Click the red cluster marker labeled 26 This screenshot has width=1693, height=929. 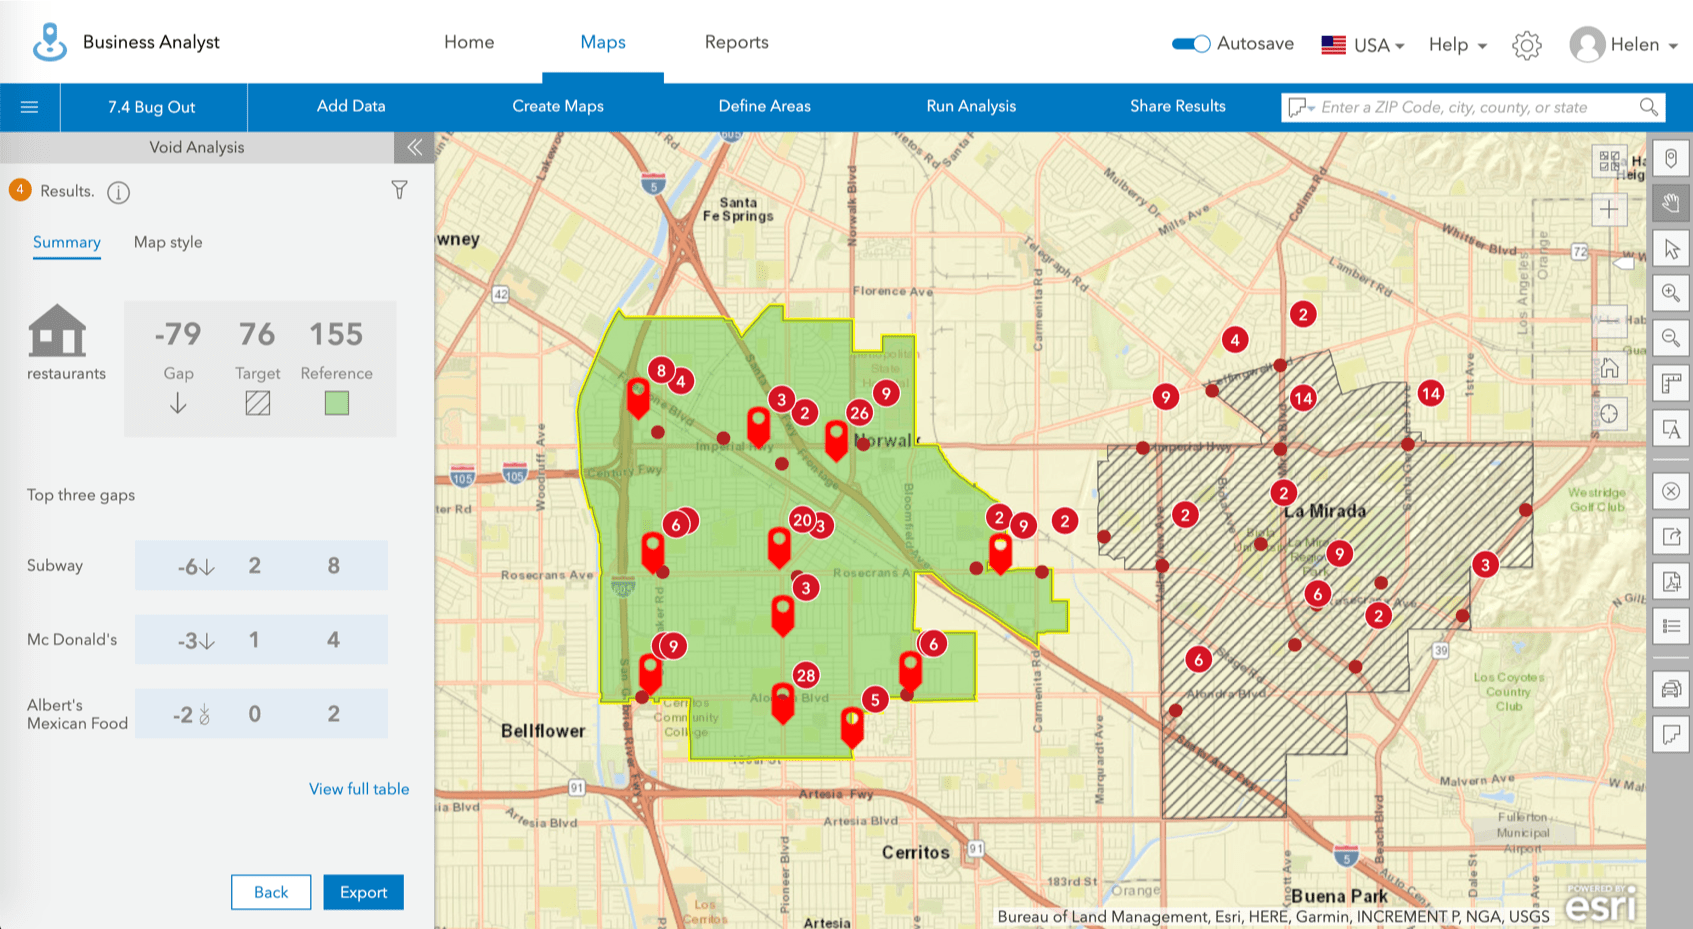(859, 412)
